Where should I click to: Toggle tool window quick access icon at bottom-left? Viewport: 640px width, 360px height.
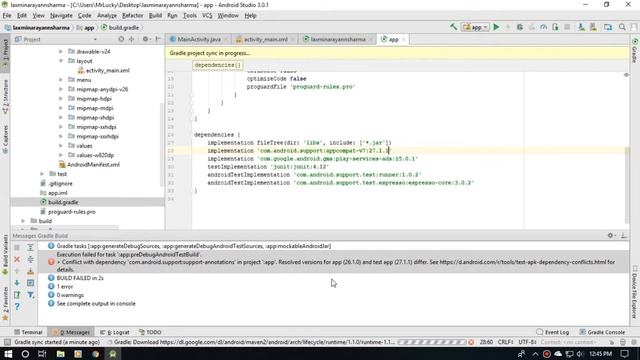click(7, 342)
